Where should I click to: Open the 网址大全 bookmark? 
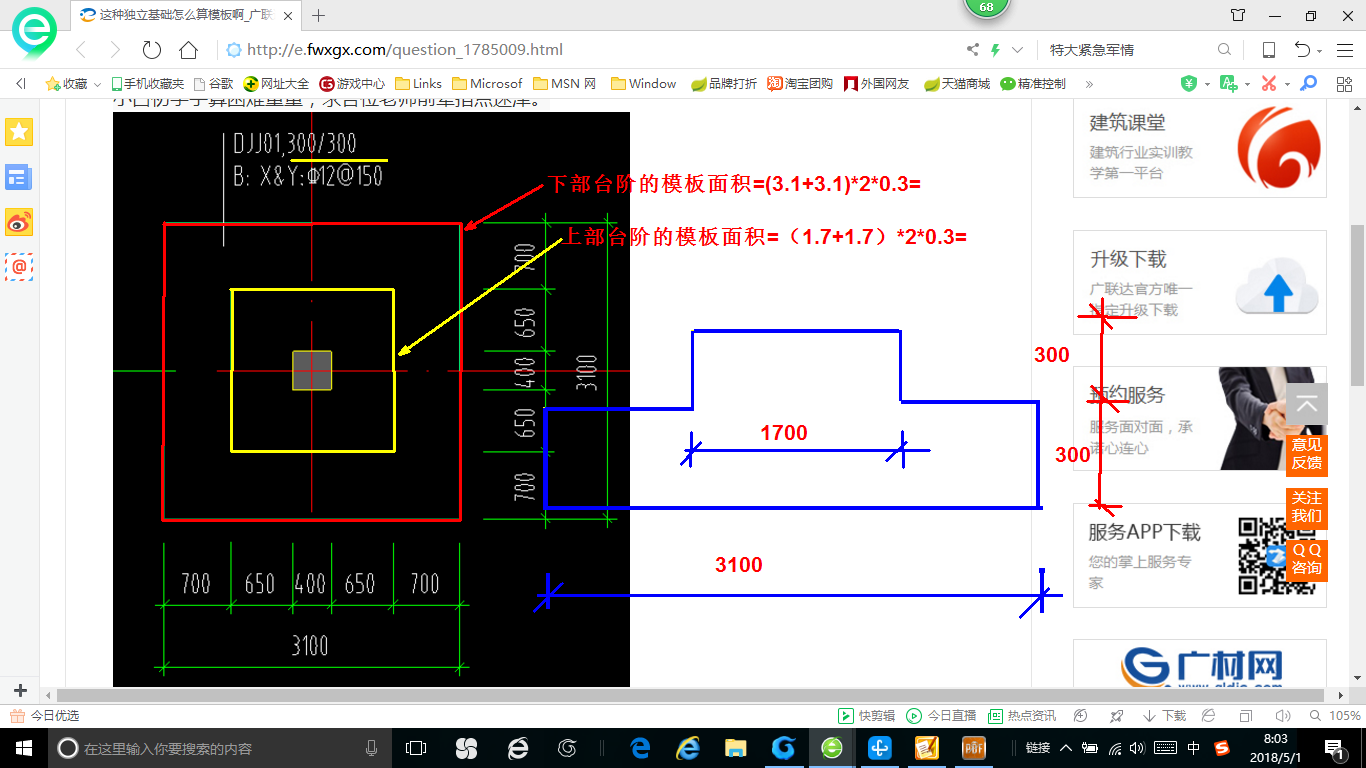[x=277, y=84]
